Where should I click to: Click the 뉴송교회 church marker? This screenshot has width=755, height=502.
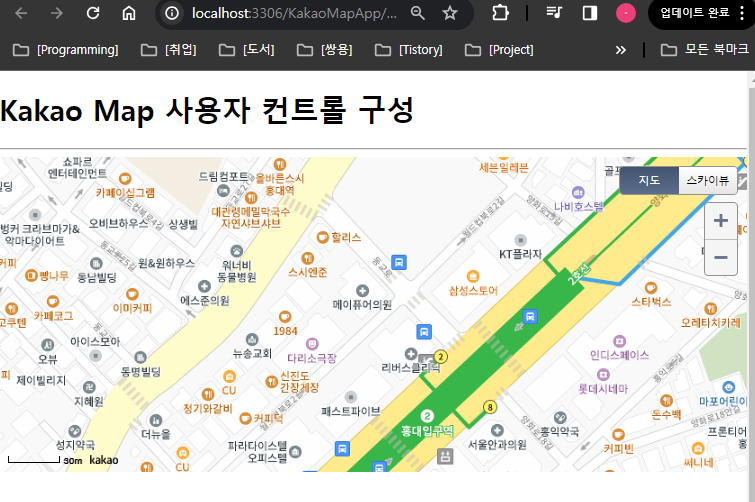(x=252, y=339)
